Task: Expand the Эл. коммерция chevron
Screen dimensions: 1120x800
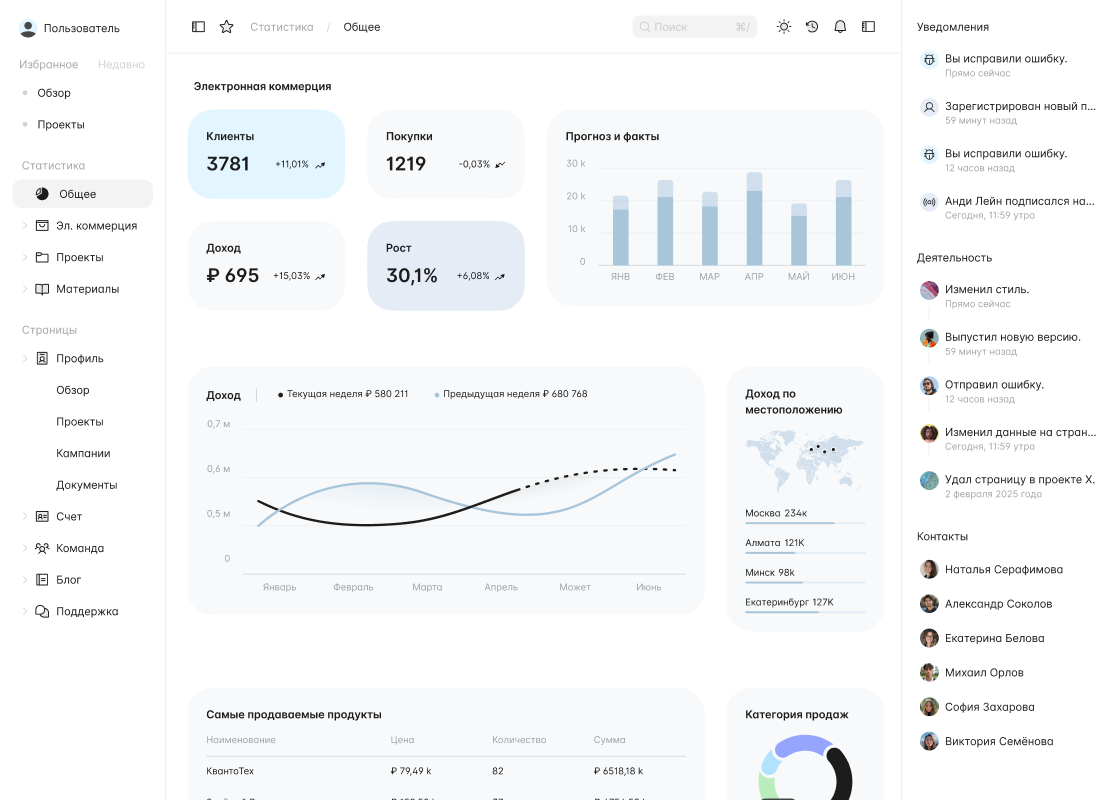Action: click(x=25, y=226)
